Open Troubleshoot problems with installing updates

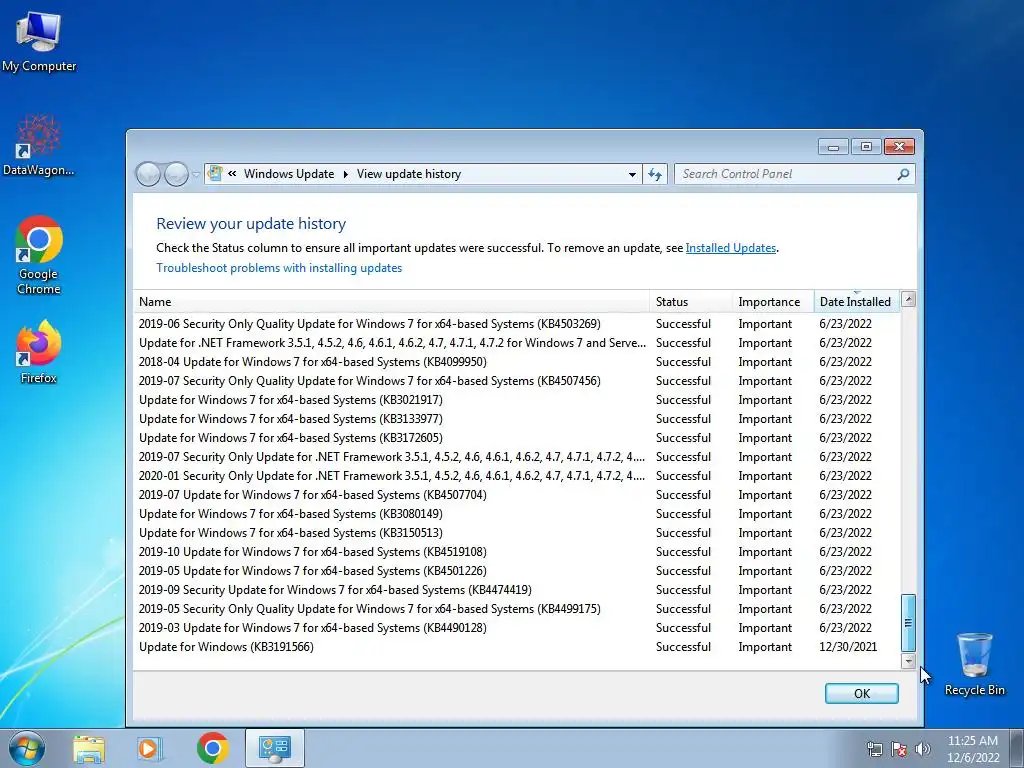279,268
